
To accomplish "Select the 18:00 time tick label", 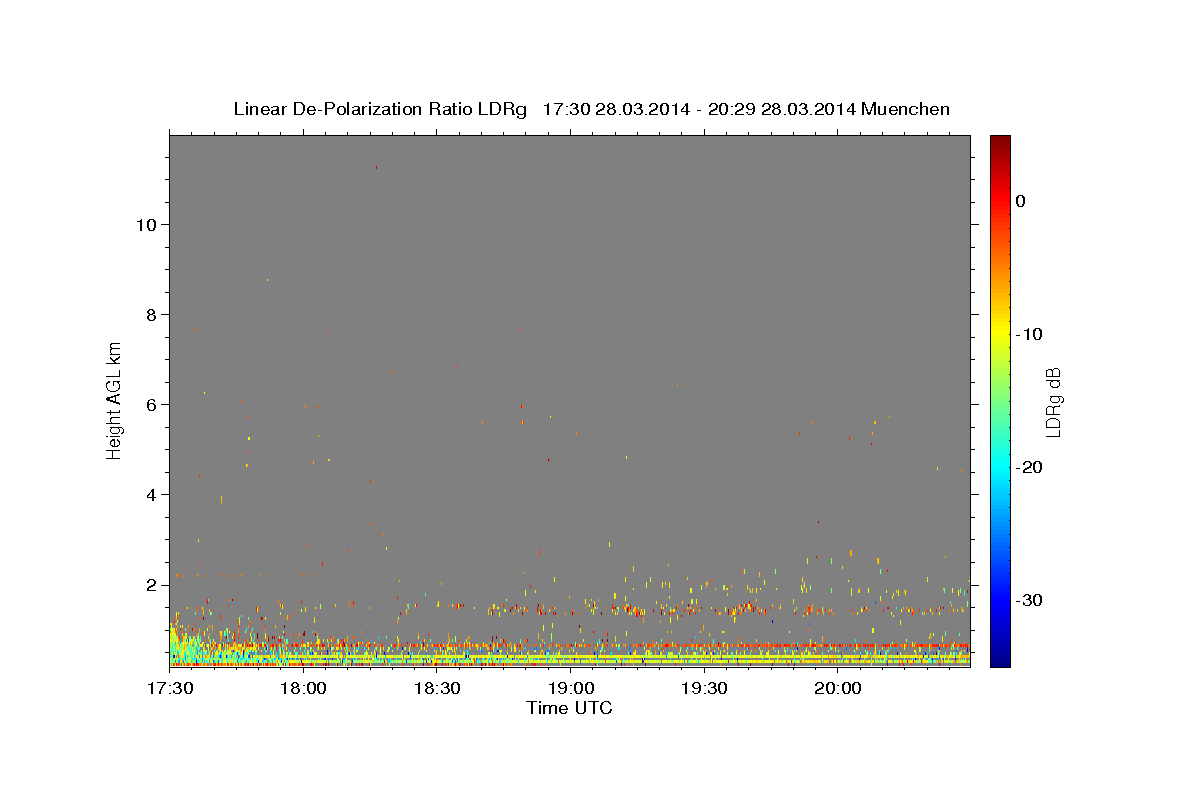I will (x=303, y=689).
